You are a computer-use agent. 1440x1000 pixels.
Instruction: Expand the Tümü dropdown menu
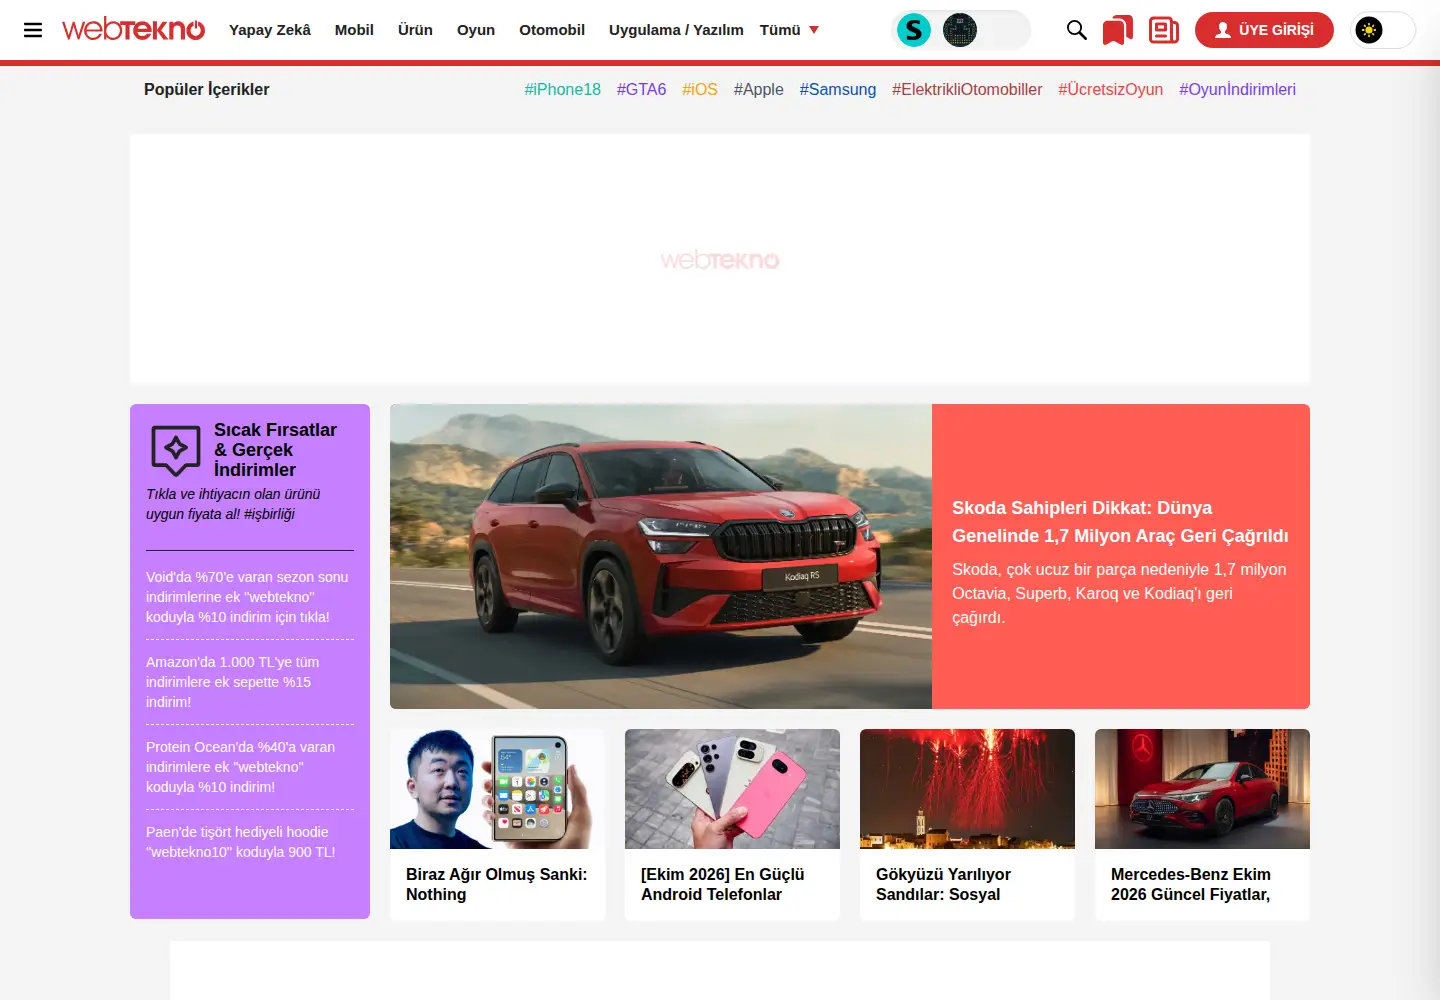pos(790,30)
